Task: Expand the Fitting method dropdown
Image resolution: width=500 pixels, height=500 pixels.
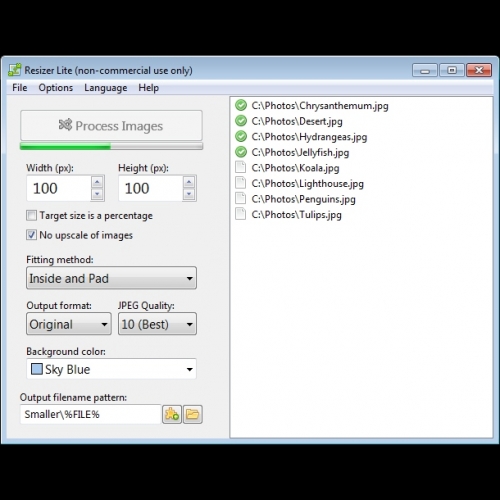Action: point(111,278)
